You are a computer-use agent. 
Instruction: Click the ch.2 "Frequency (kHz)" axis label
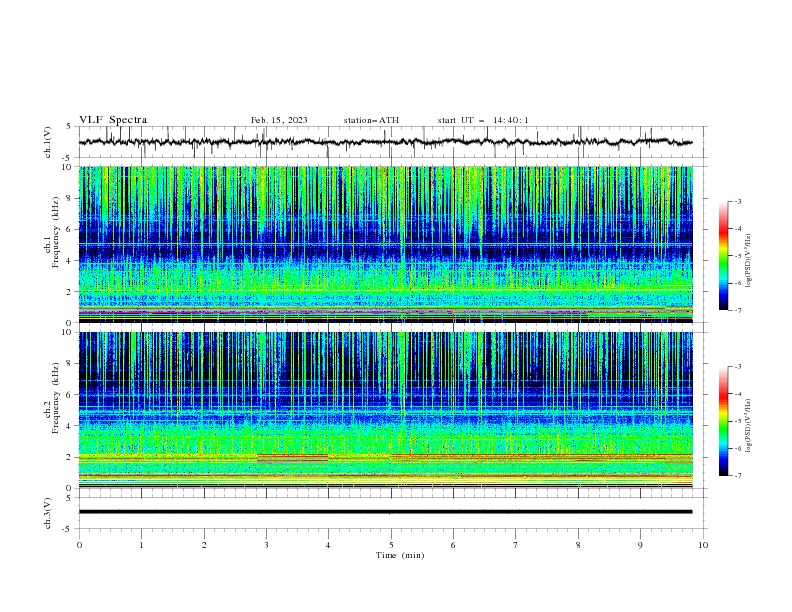click(58, 398)
